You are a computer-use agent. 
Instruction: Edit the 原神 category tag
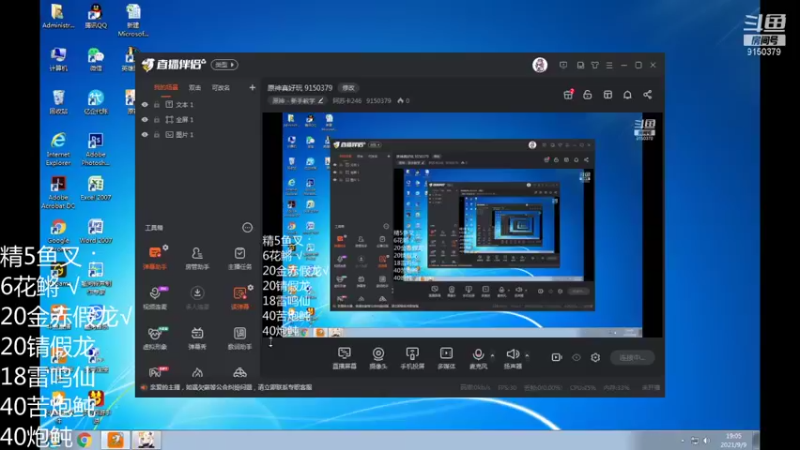(298, 101)
